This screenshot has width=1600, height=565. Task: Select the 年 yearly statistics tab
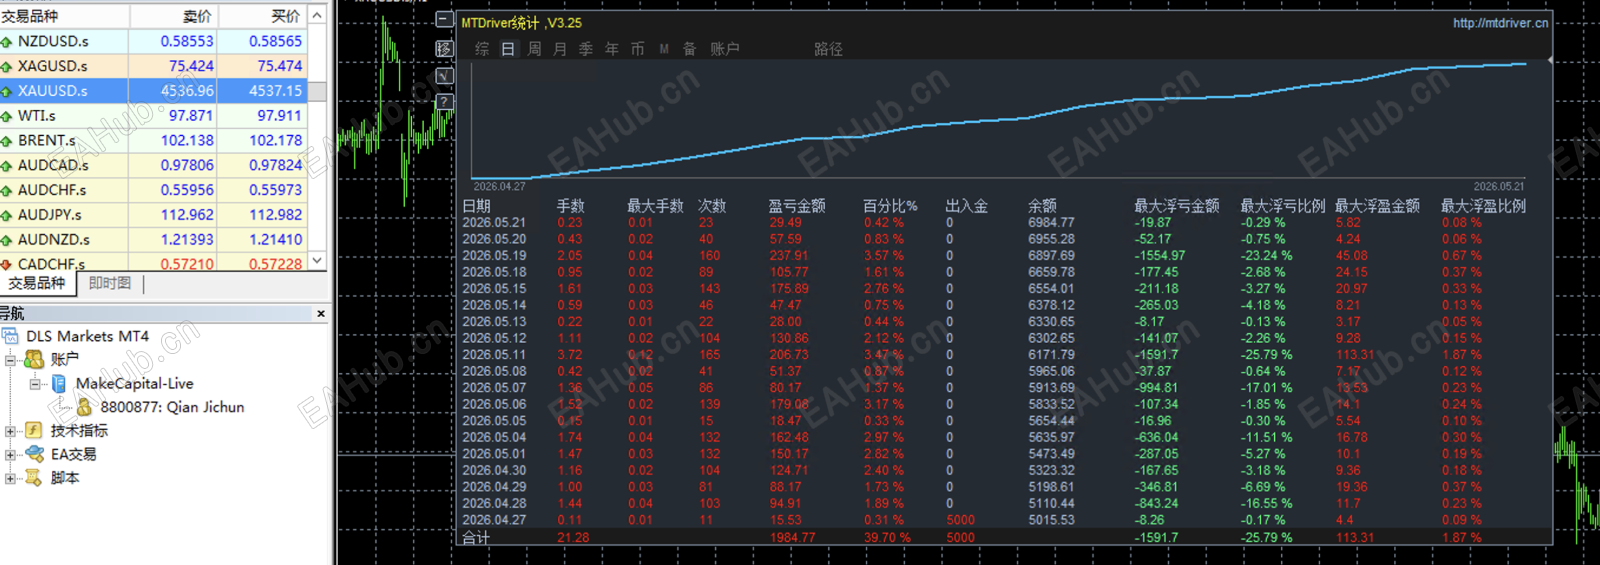coord(612,49)
